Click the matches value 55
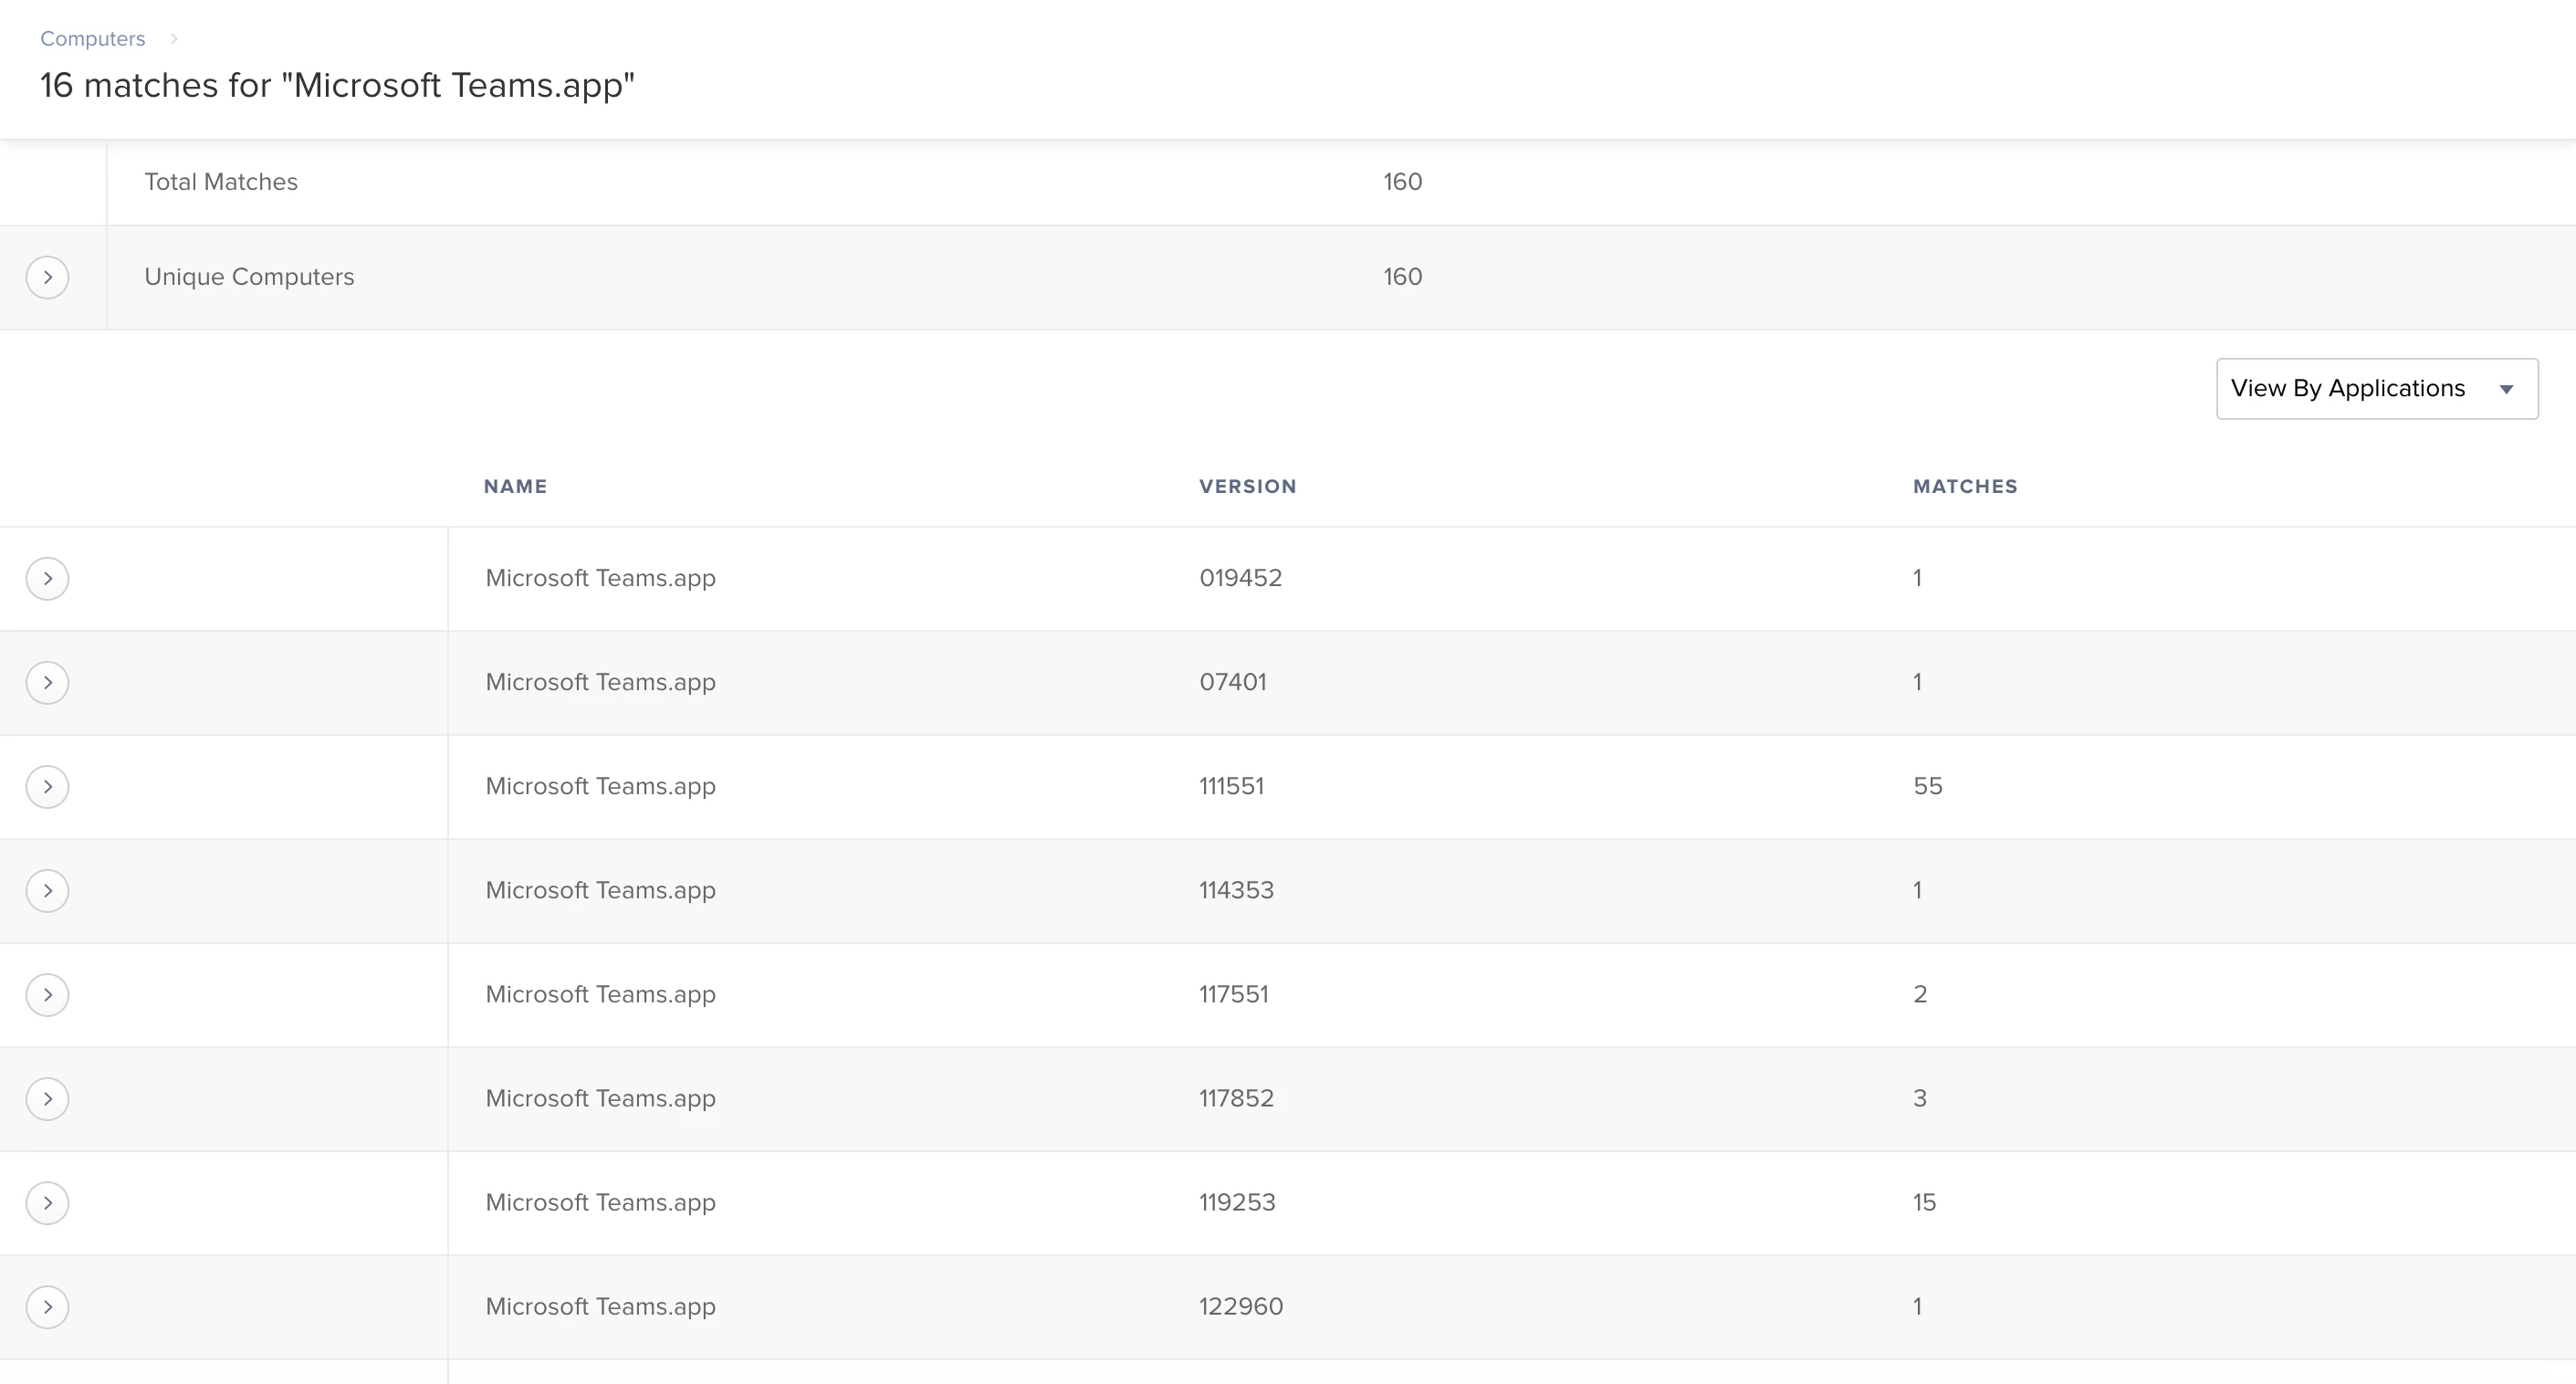The image size is (2576, 1384). (x=1927, y=786)
